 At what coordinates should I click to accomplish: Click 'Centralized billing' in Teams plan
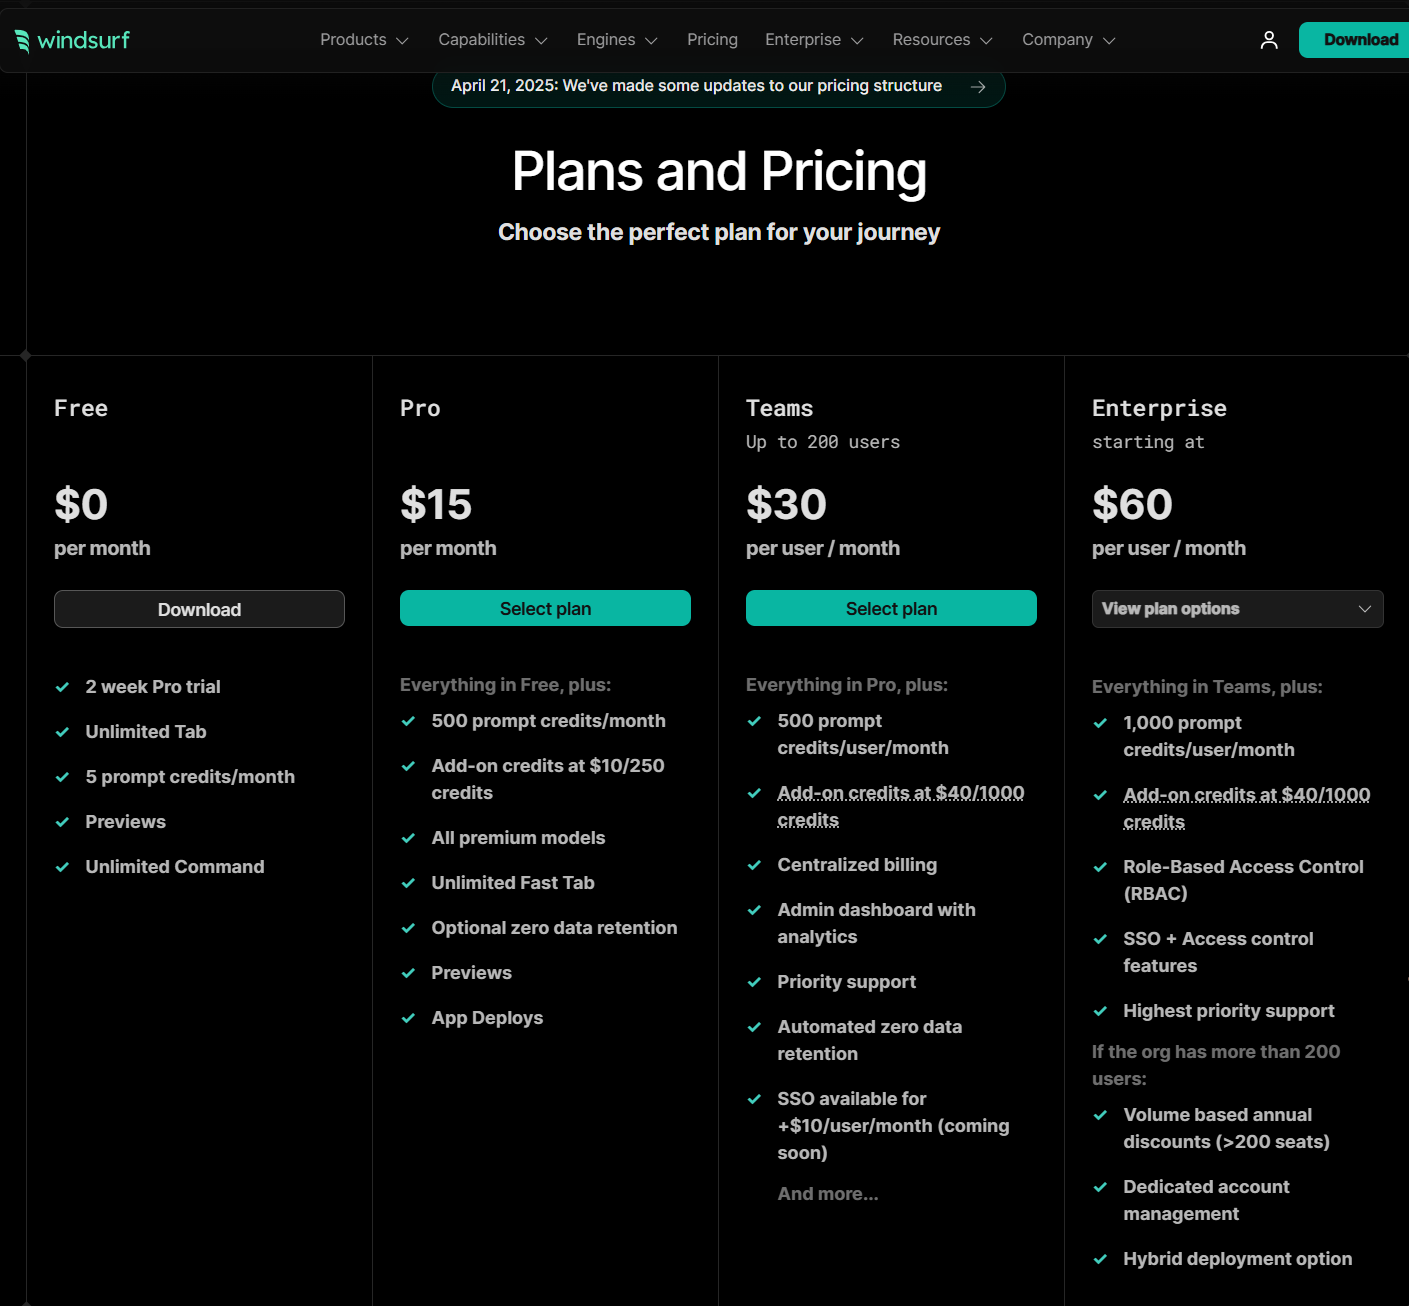click(x=857, y=865)
